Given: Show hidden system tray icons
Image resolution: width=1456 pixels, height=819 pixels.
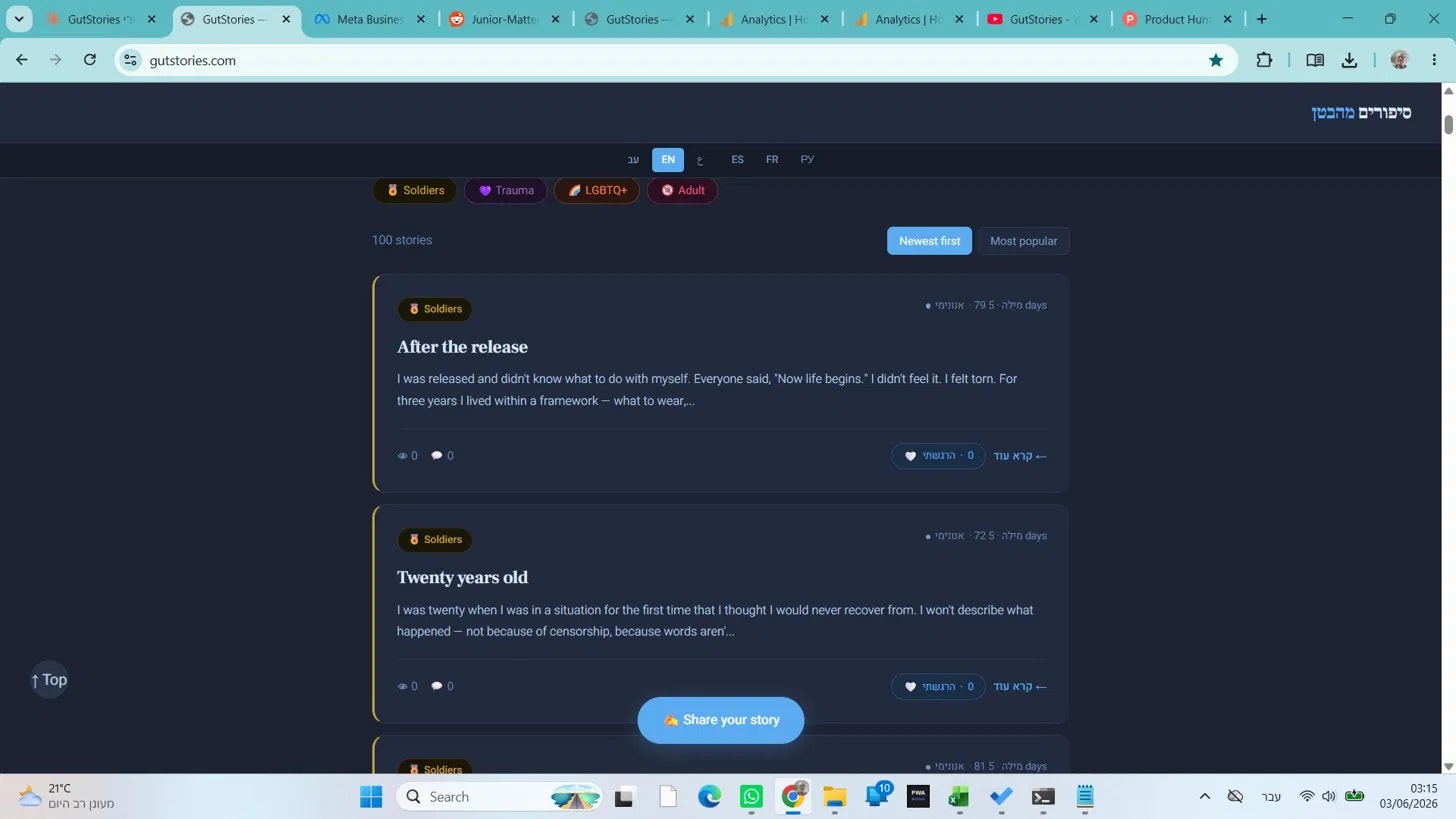Looking at the screenshot, I should (1204, 797).
